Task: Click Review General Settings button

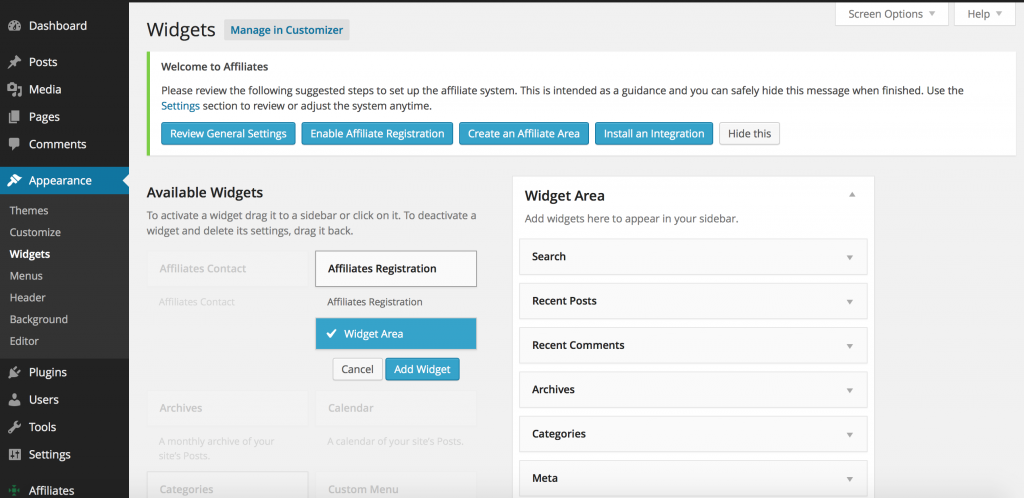Action: pyautogui.click(x=229, y=134)
